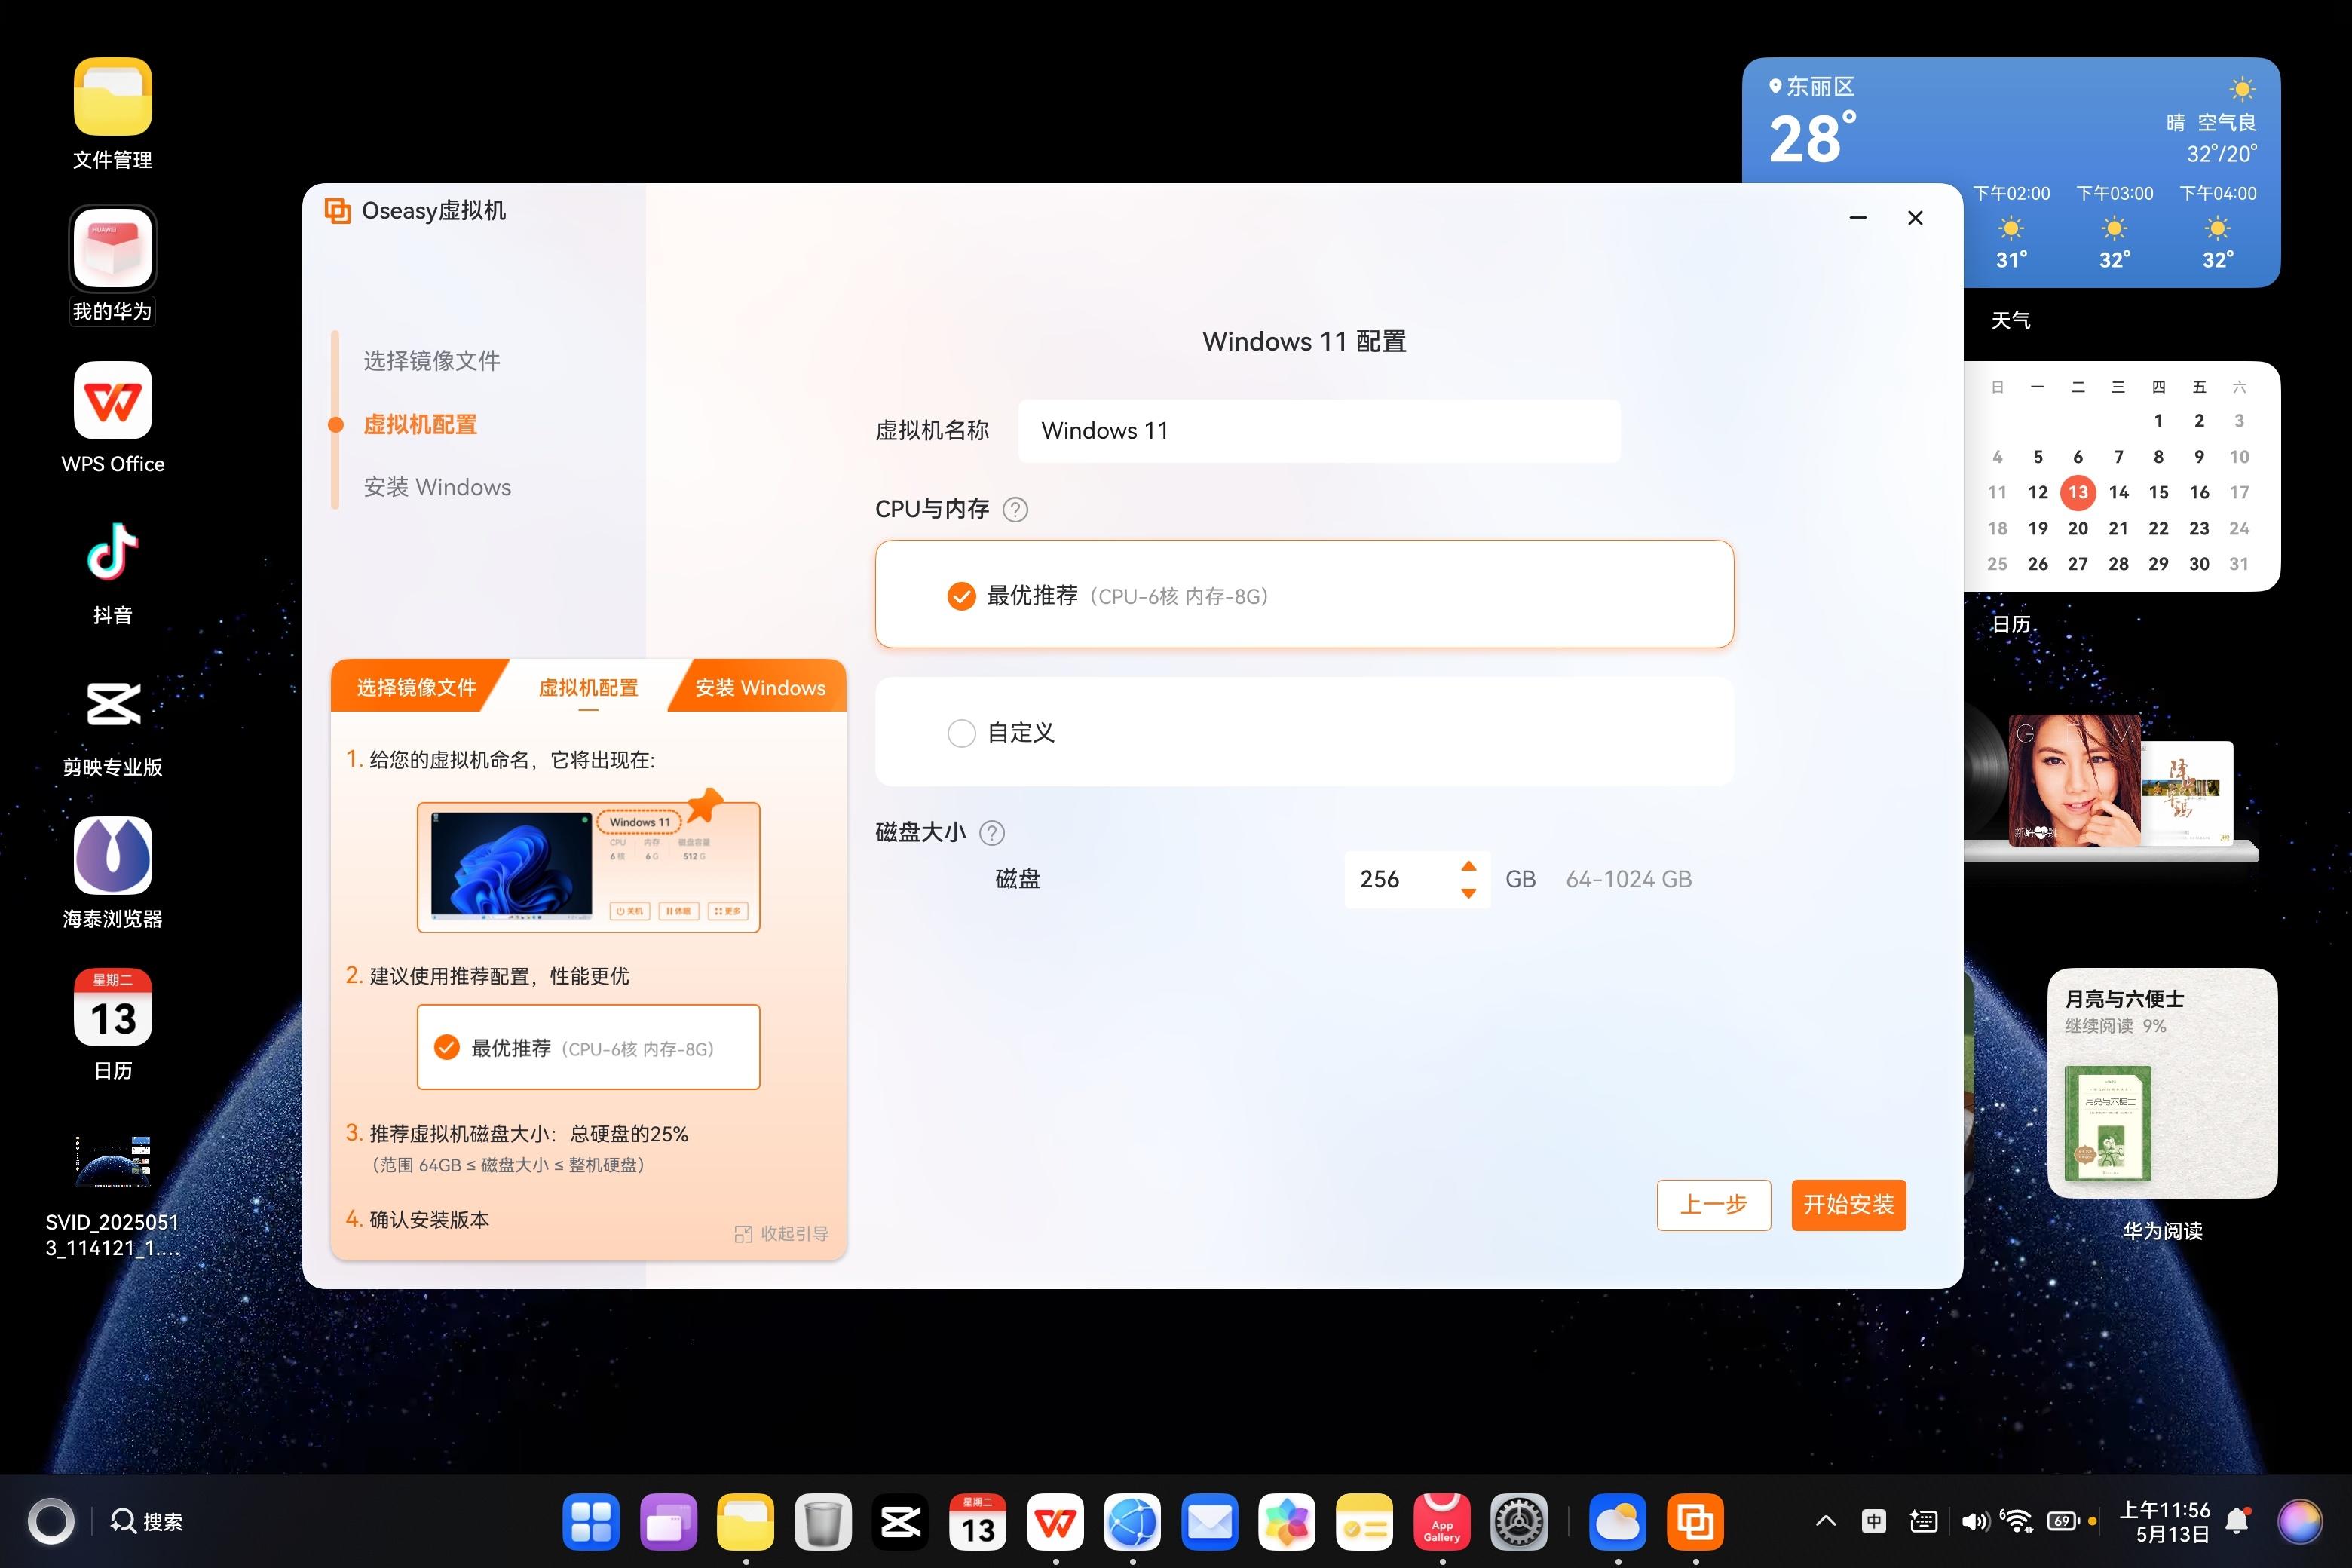Launch 剪映专业版 from the desktop

tap(113, 704)
